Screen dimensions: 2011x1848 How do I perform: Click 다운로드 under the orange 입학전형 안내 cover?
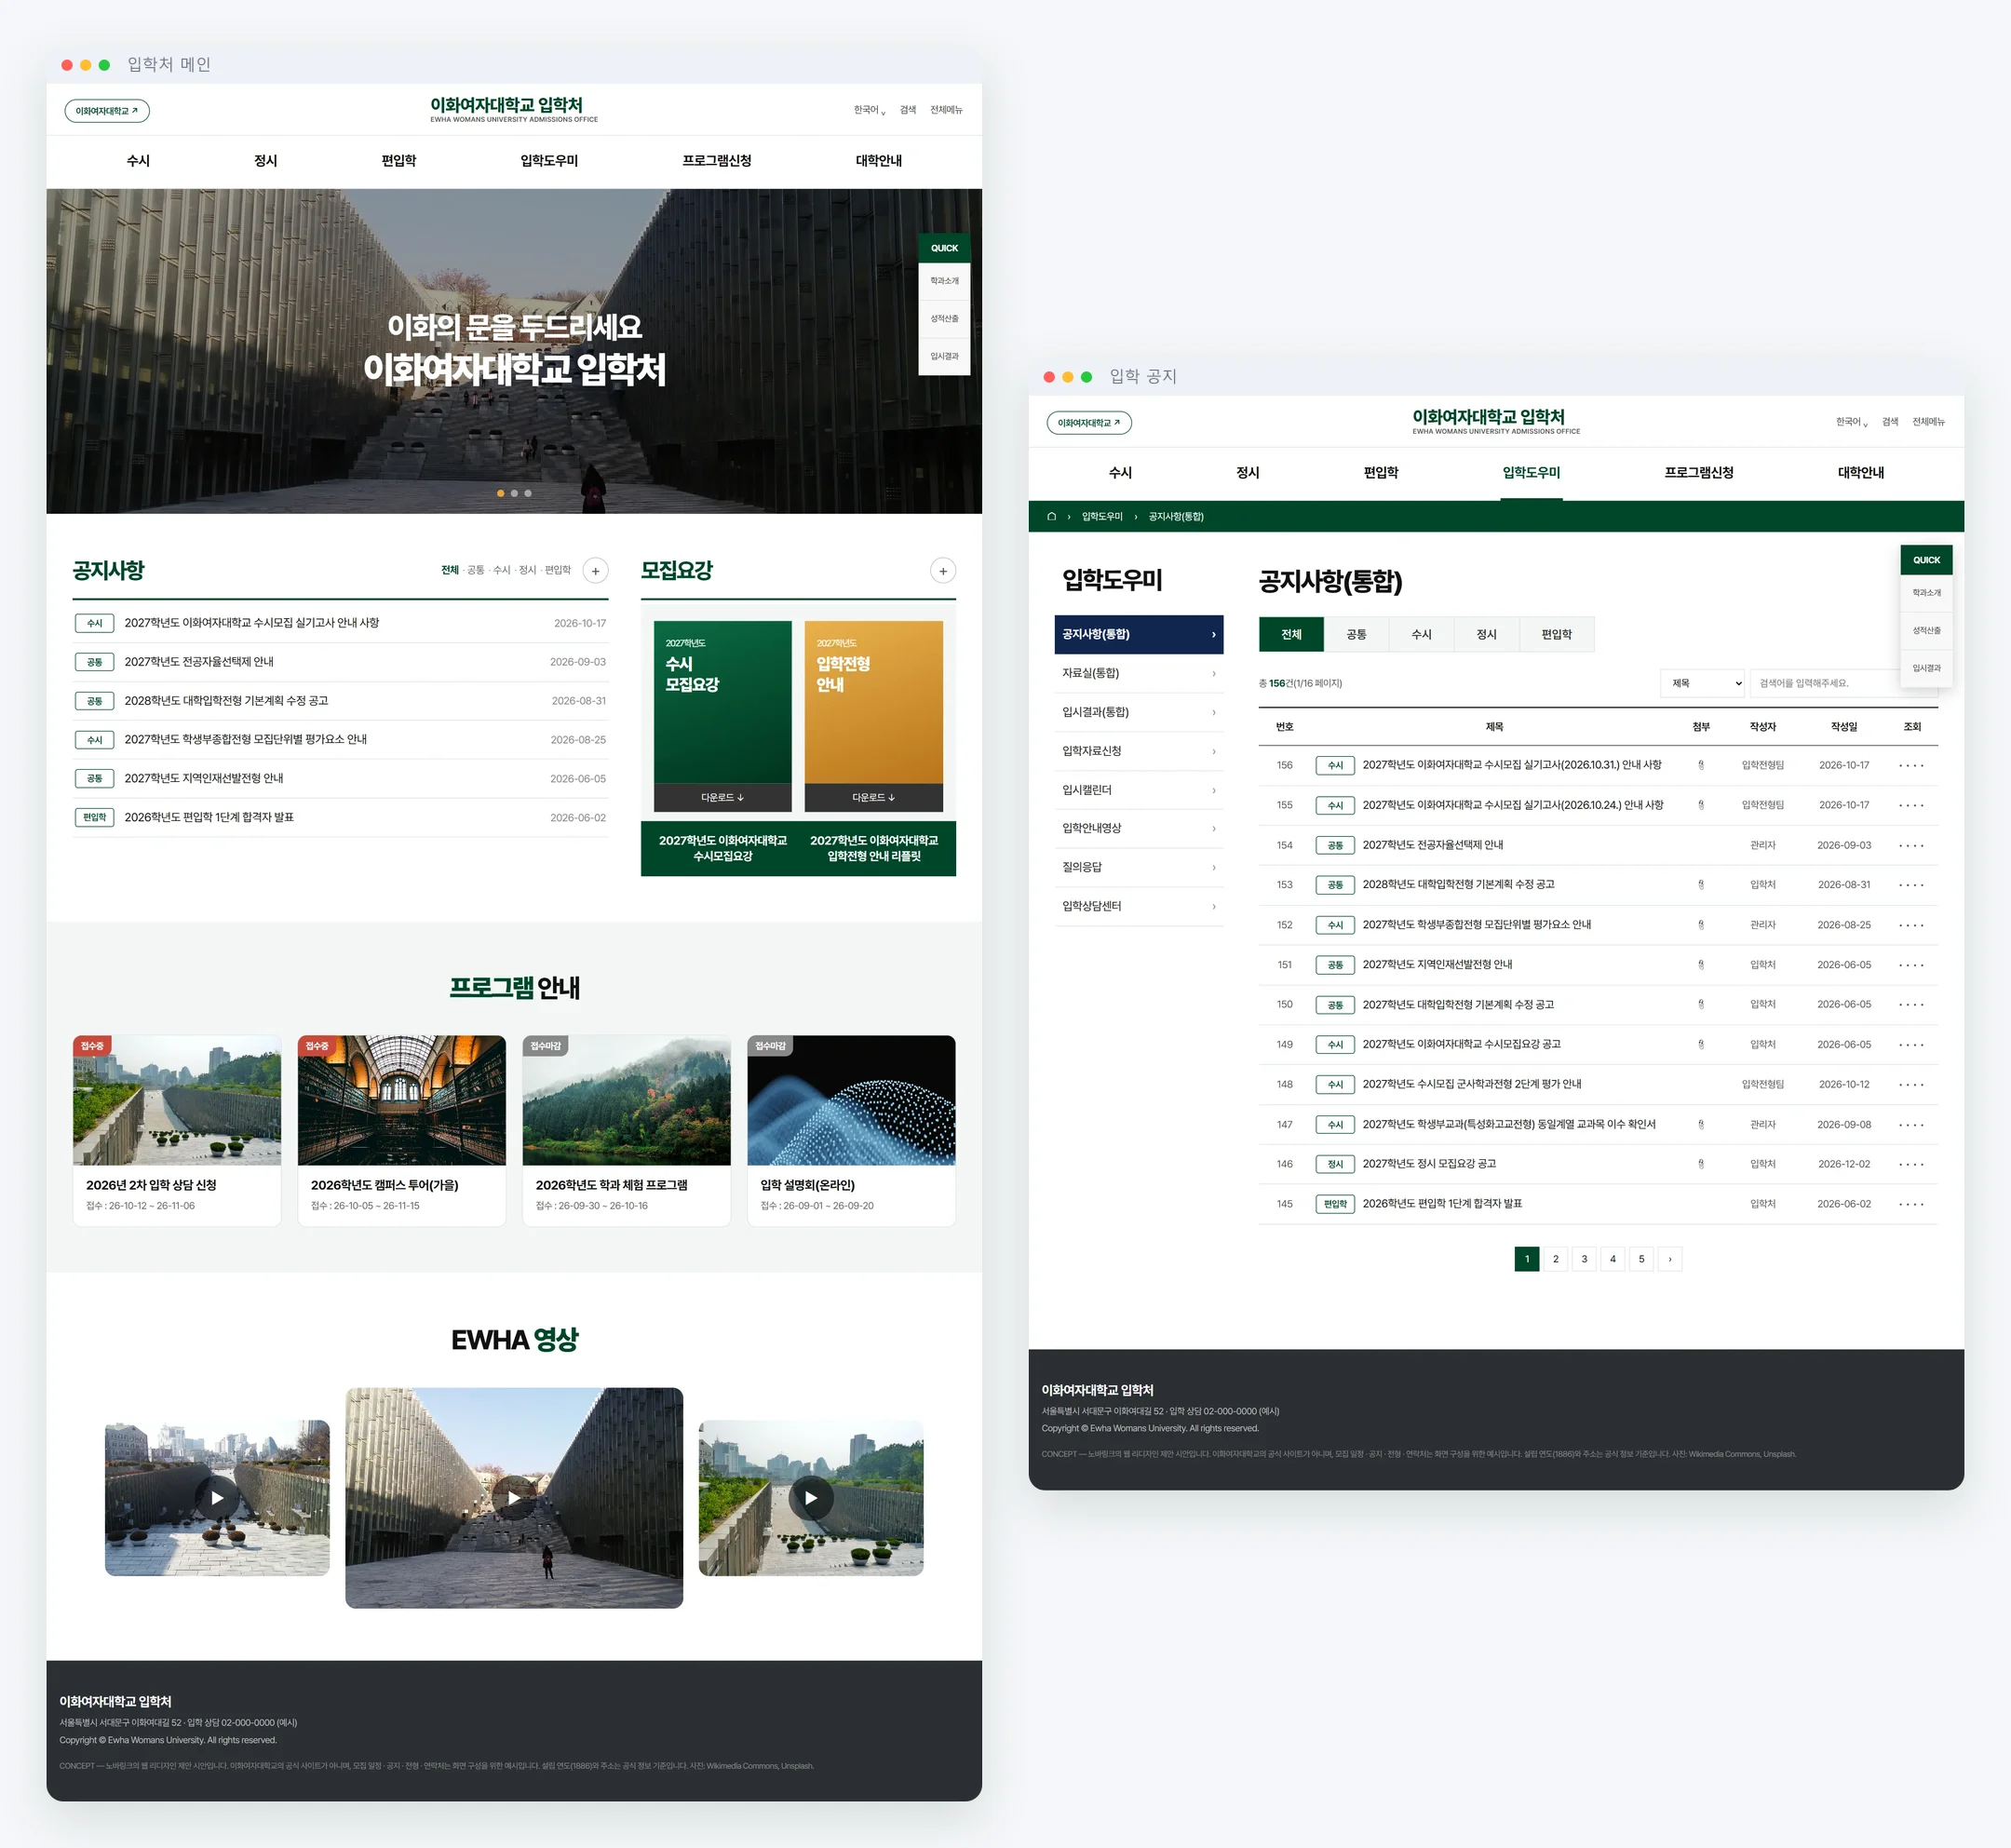pos(873,798)
